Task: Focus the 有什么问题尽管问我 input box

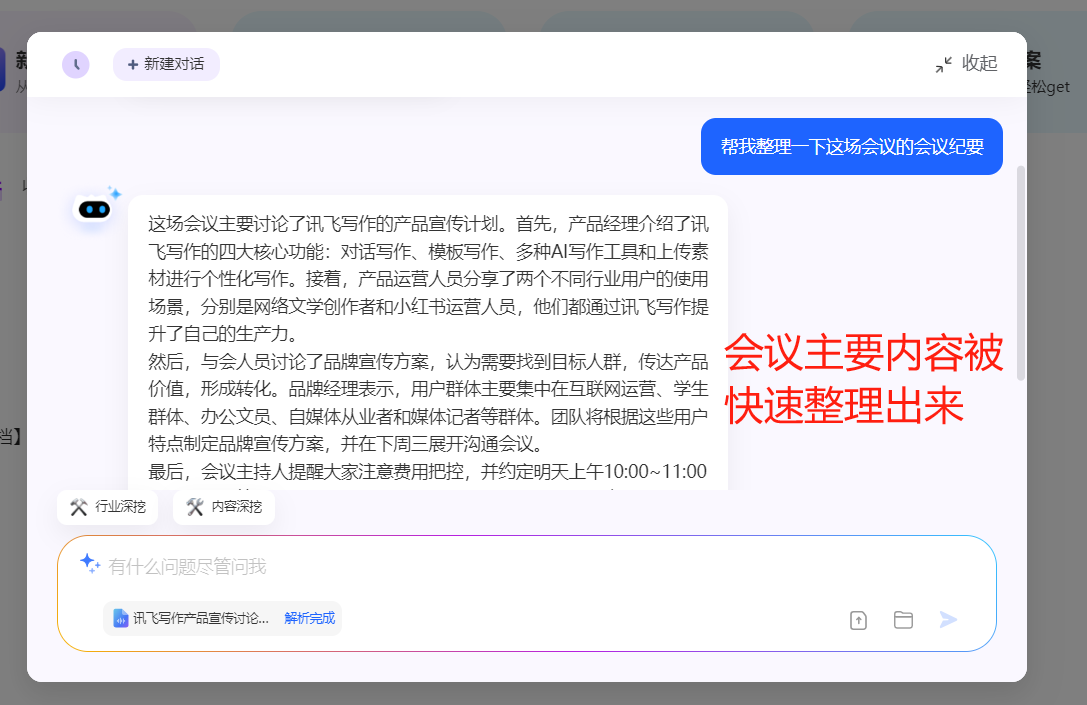Action: pyautogui.click(x=500, y=567)
